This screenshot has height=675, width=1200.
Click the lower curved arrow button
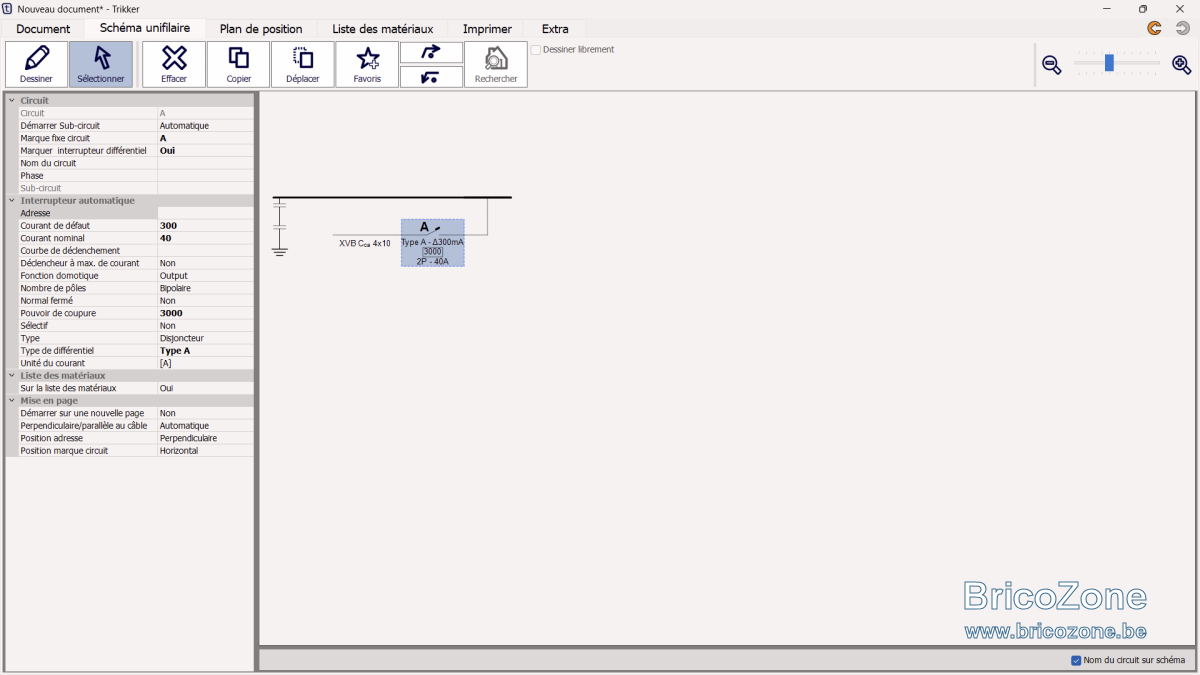point(431,77)
